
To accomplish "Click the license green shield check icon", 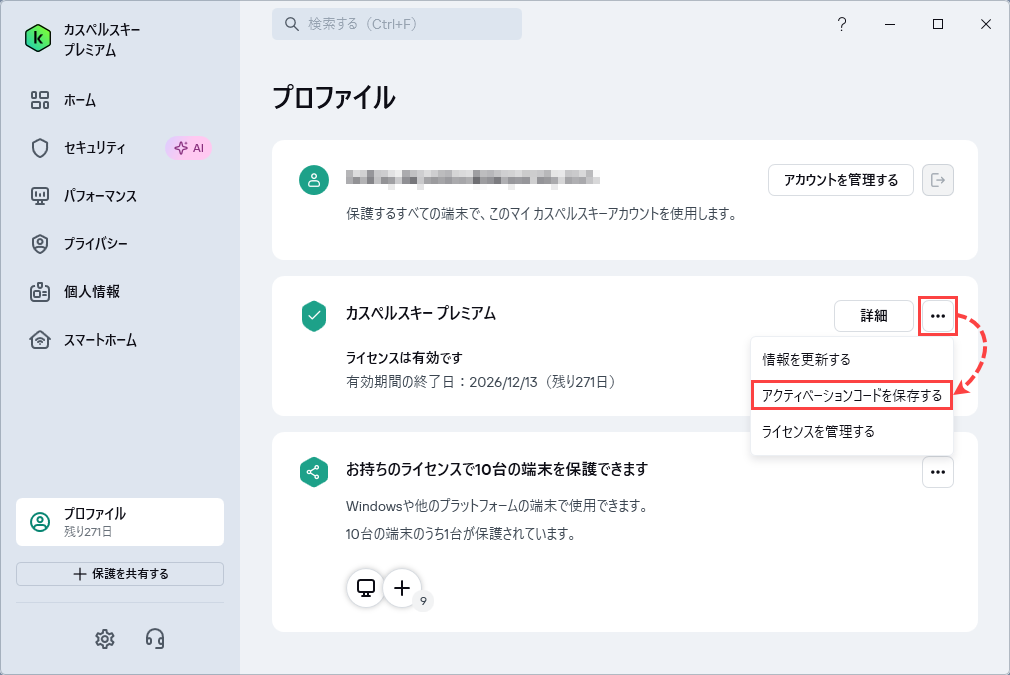I will [314, 316].
